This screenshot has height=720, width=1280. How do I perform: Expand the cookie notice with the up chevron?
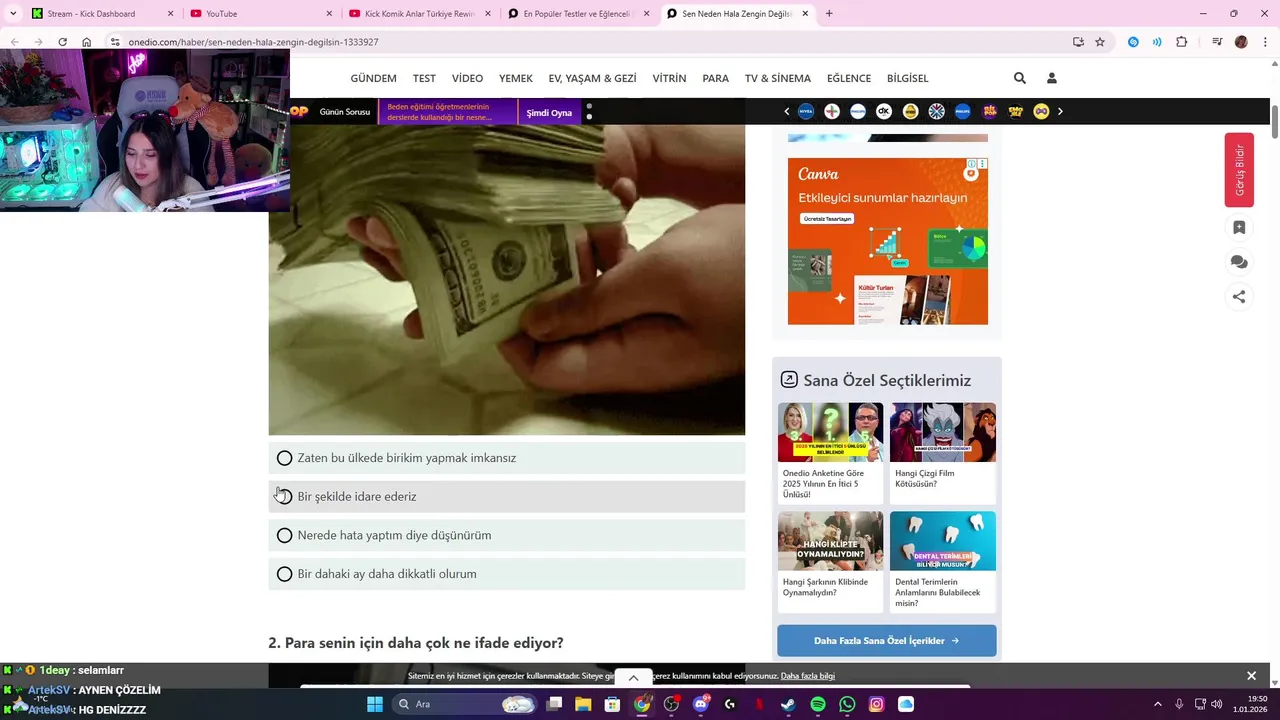point(633,678)
